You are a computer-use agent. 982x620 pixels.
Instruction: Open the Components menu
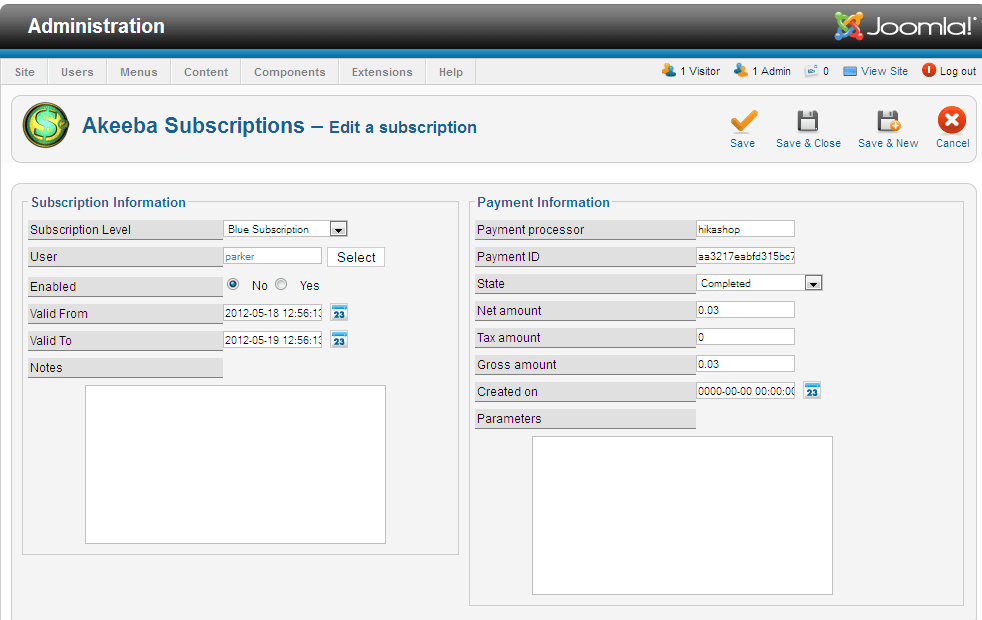pos(289,72)
